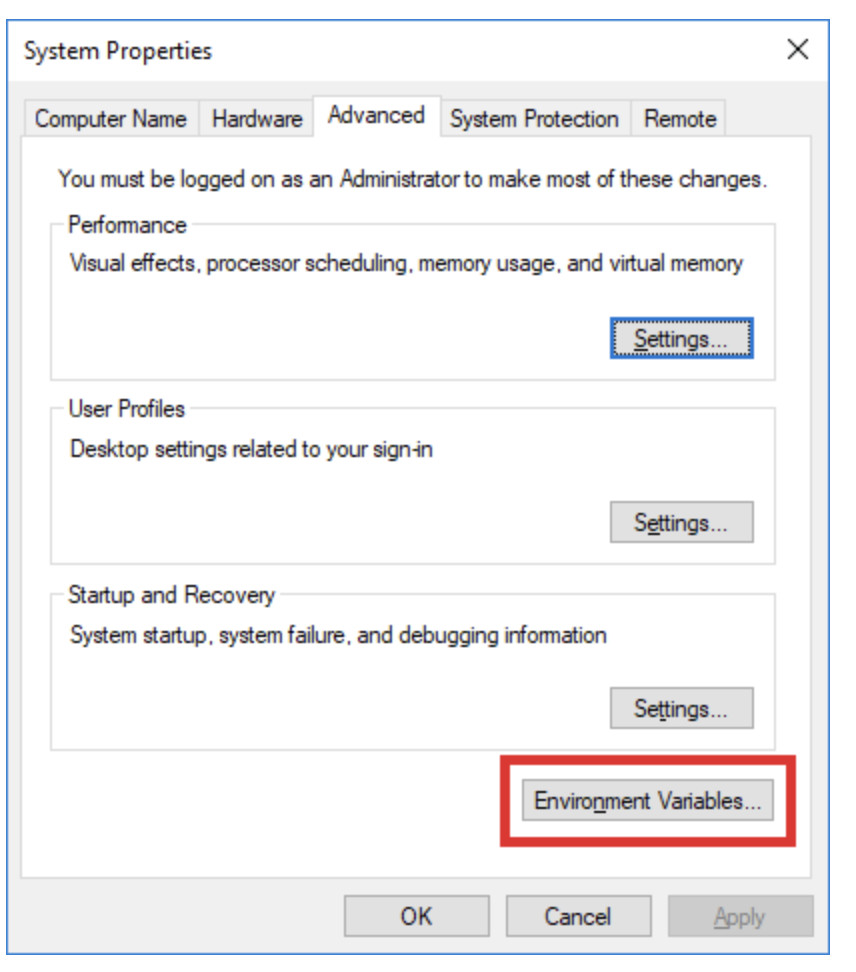This screenshot has width=856, height=972.
Task: Click the Administrator logon notice text
Action: (412, 179)
